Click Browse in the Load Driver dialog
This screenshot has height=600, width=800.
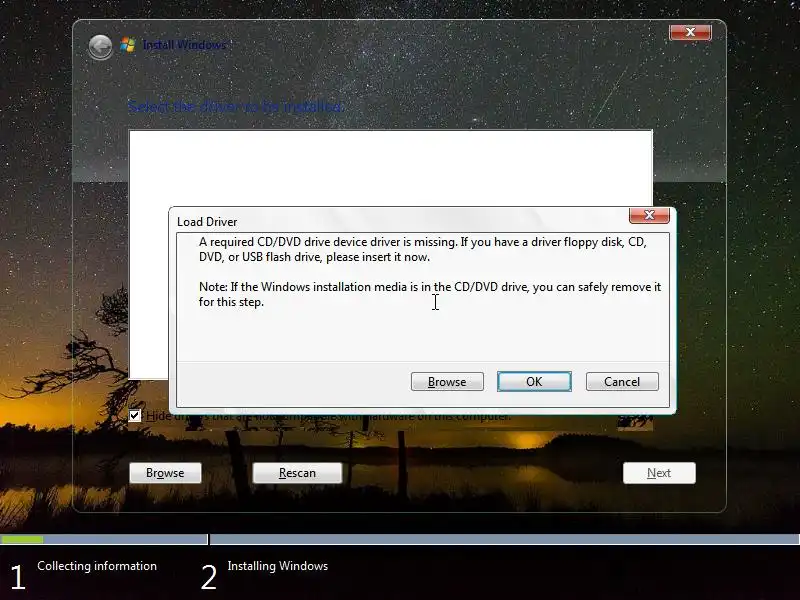(x=447, y=382)
